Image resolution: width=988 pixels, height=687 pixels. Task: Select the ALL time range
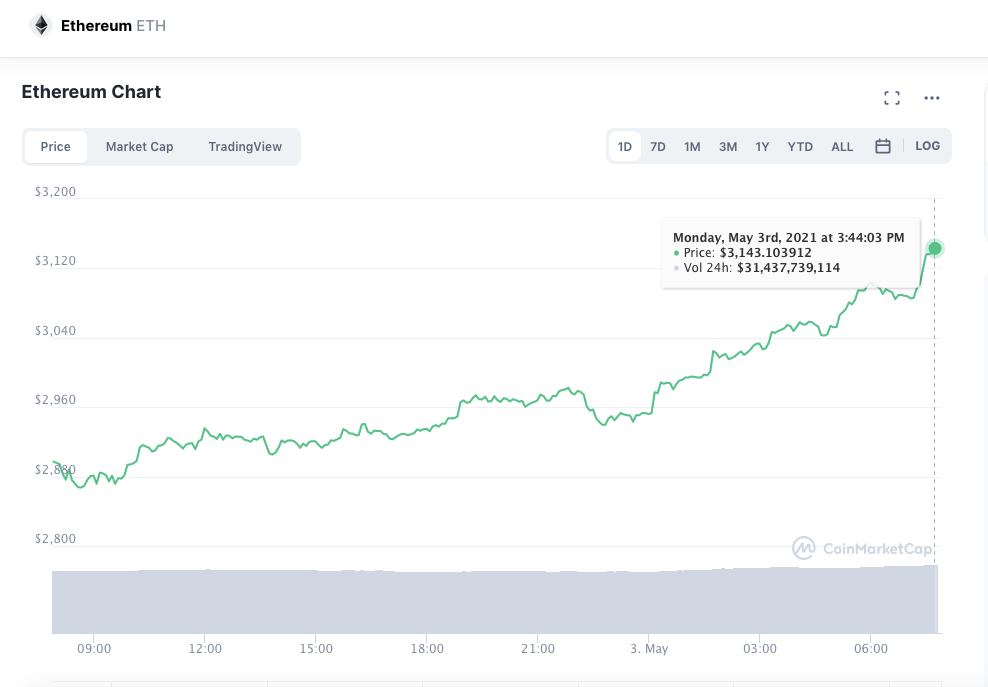point(842,147)
